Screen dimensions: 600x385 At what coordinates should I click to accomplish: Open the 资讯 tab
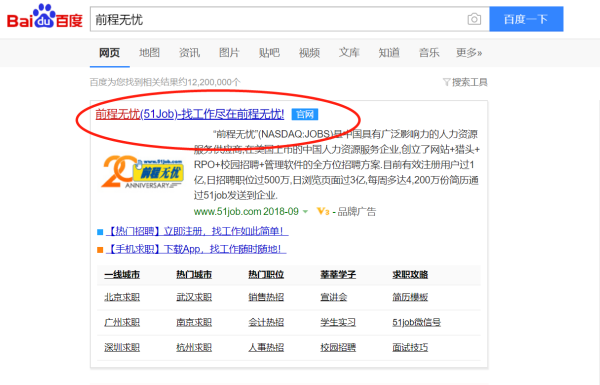[189, 52]
